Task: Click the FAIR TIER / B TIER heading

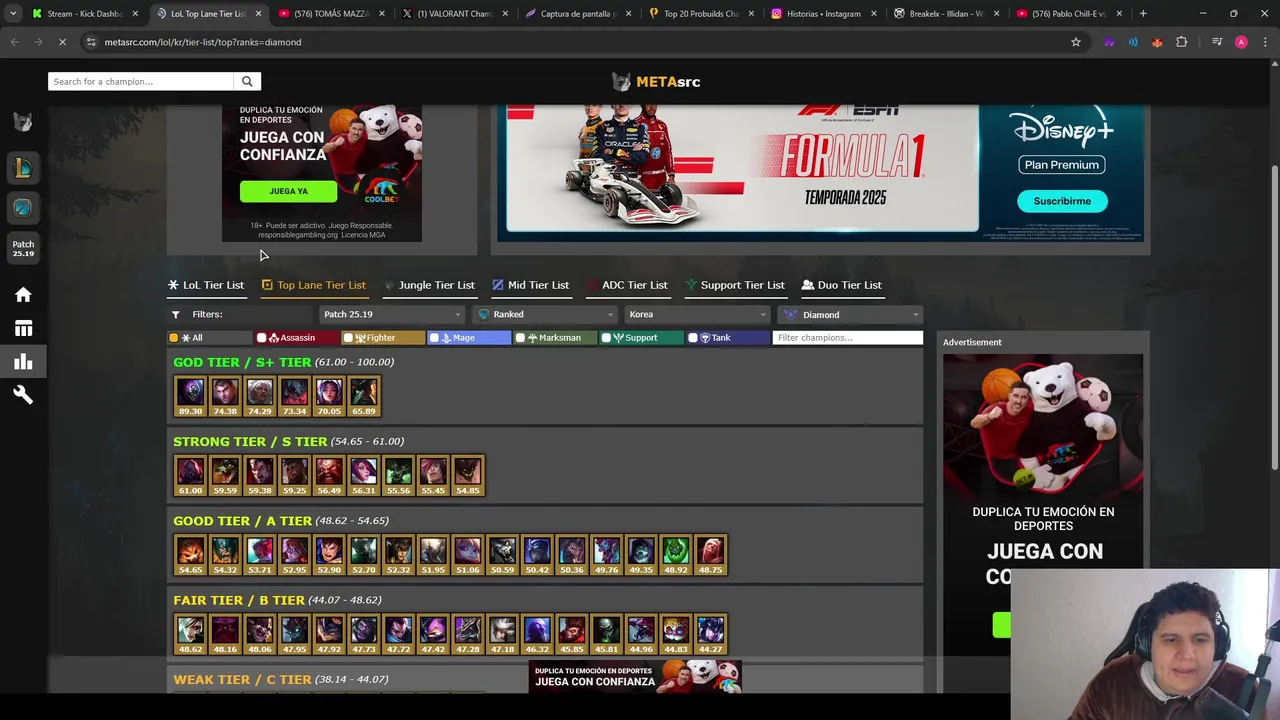Action: [x=239, y=600]
